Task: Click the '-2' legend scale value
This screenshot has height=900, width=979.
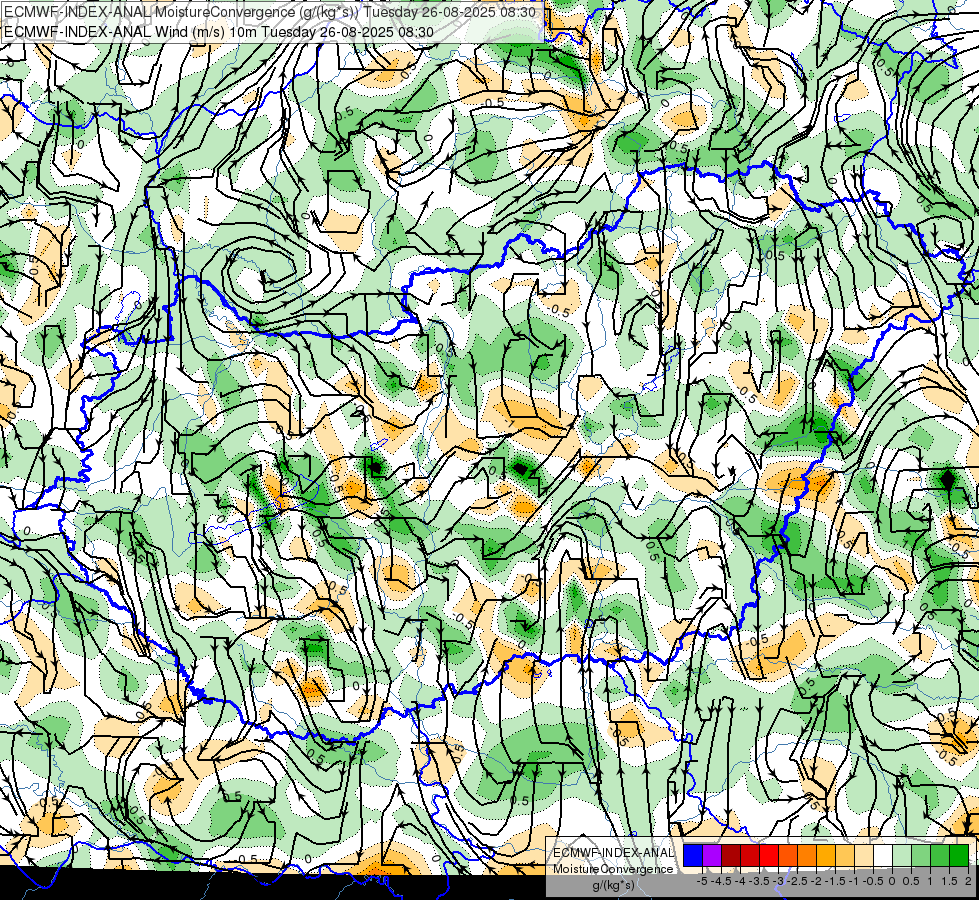Action: pos(817,881)
